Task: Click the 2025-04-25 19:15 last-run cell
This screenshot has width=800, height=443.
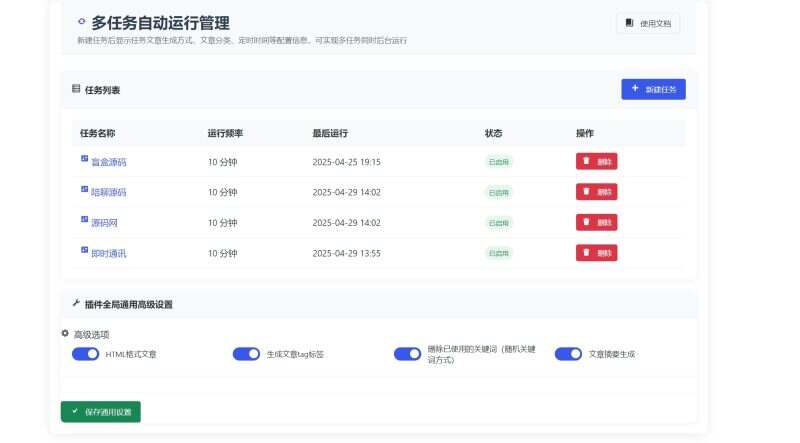Action: [346, 162]
